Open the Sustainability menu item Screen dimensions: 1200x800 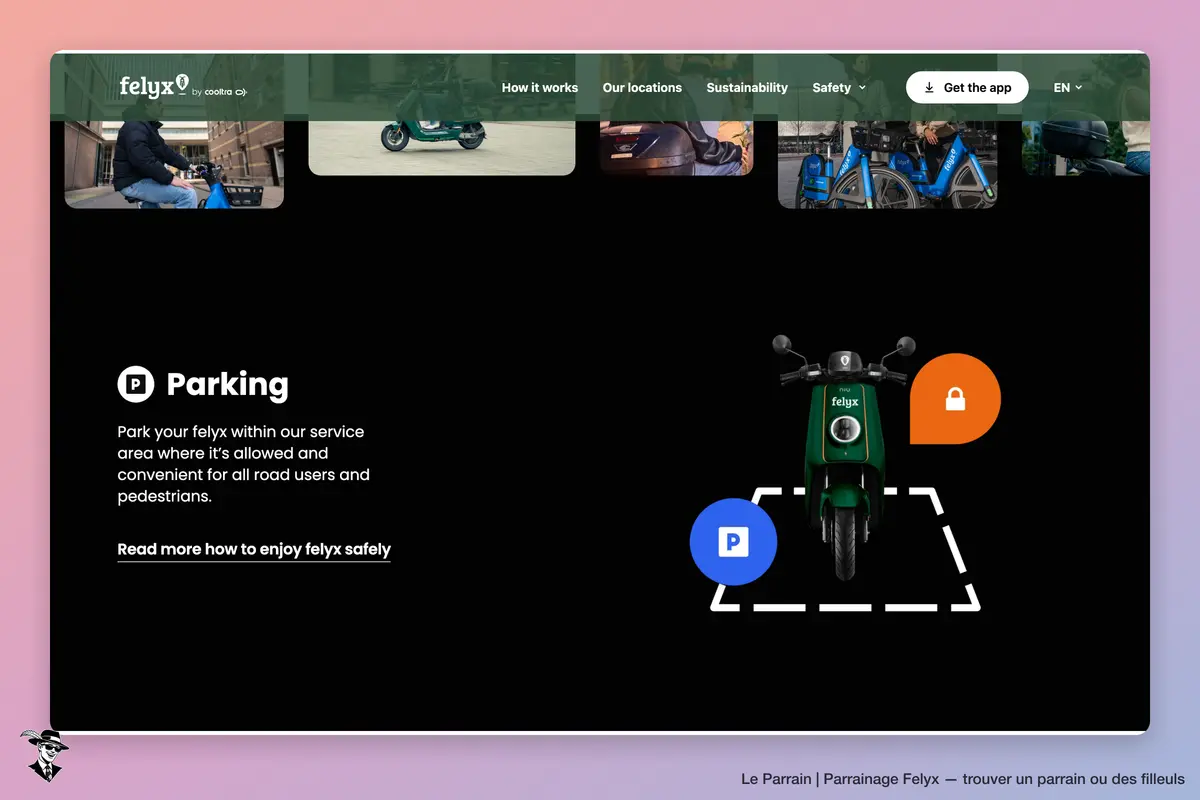747,88
